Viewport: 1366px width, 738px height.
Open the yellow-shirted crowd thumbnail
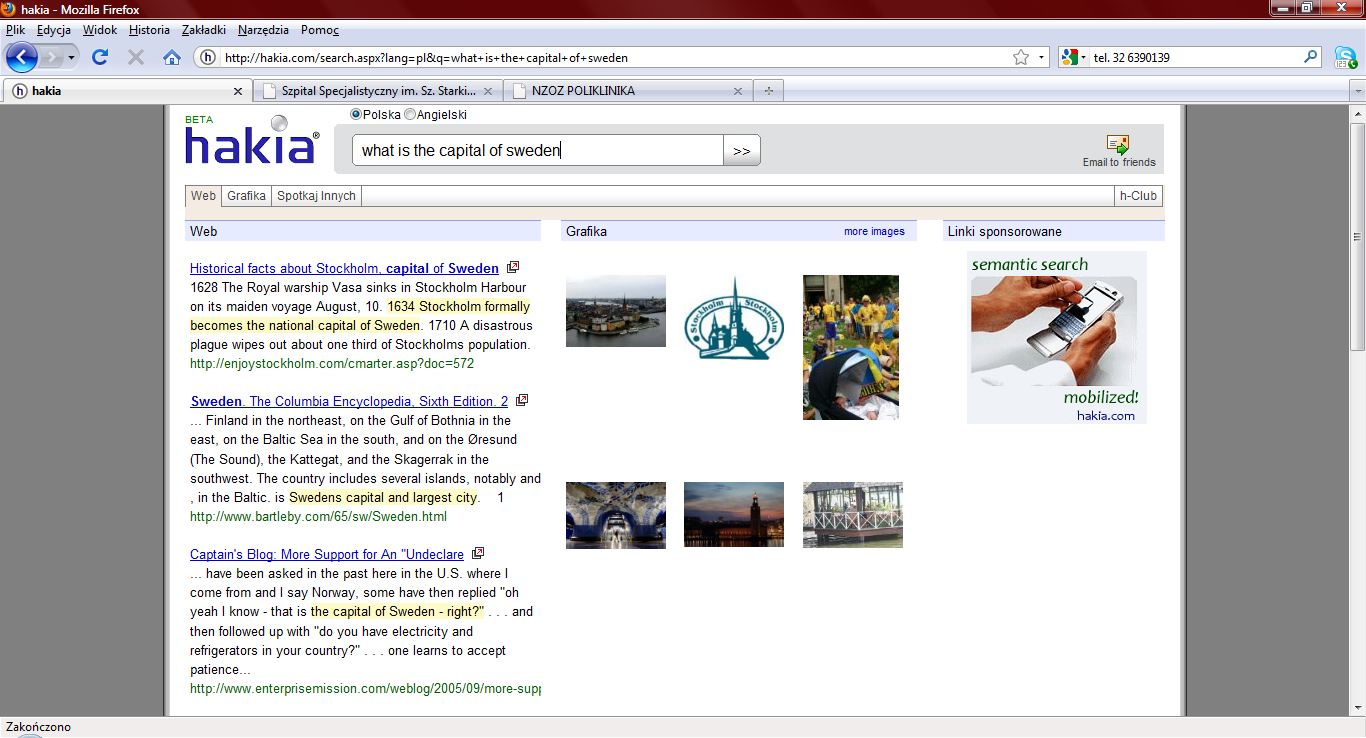(x=851, y=347)
